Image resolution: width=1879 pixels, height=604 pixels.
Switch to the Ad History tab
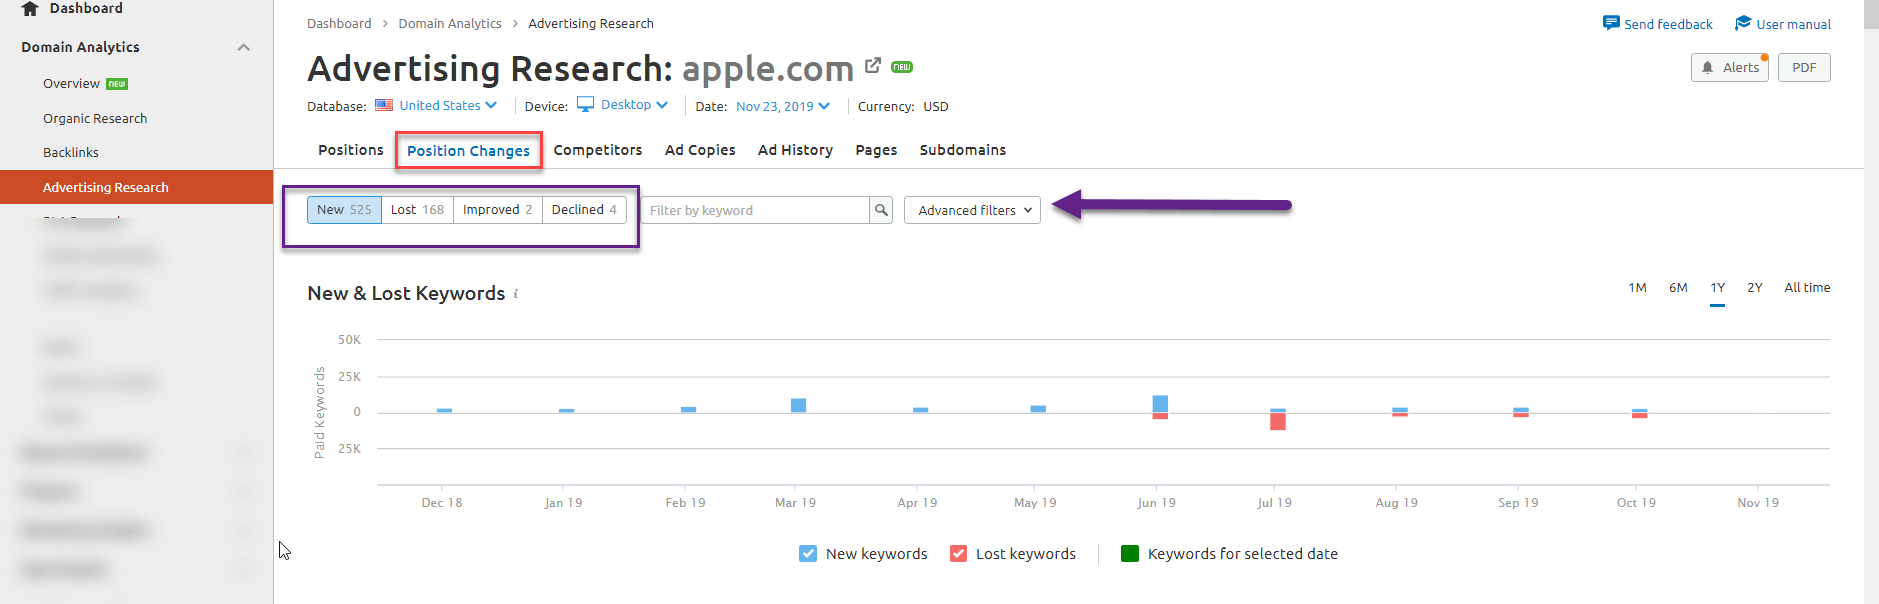click(795, 150)
